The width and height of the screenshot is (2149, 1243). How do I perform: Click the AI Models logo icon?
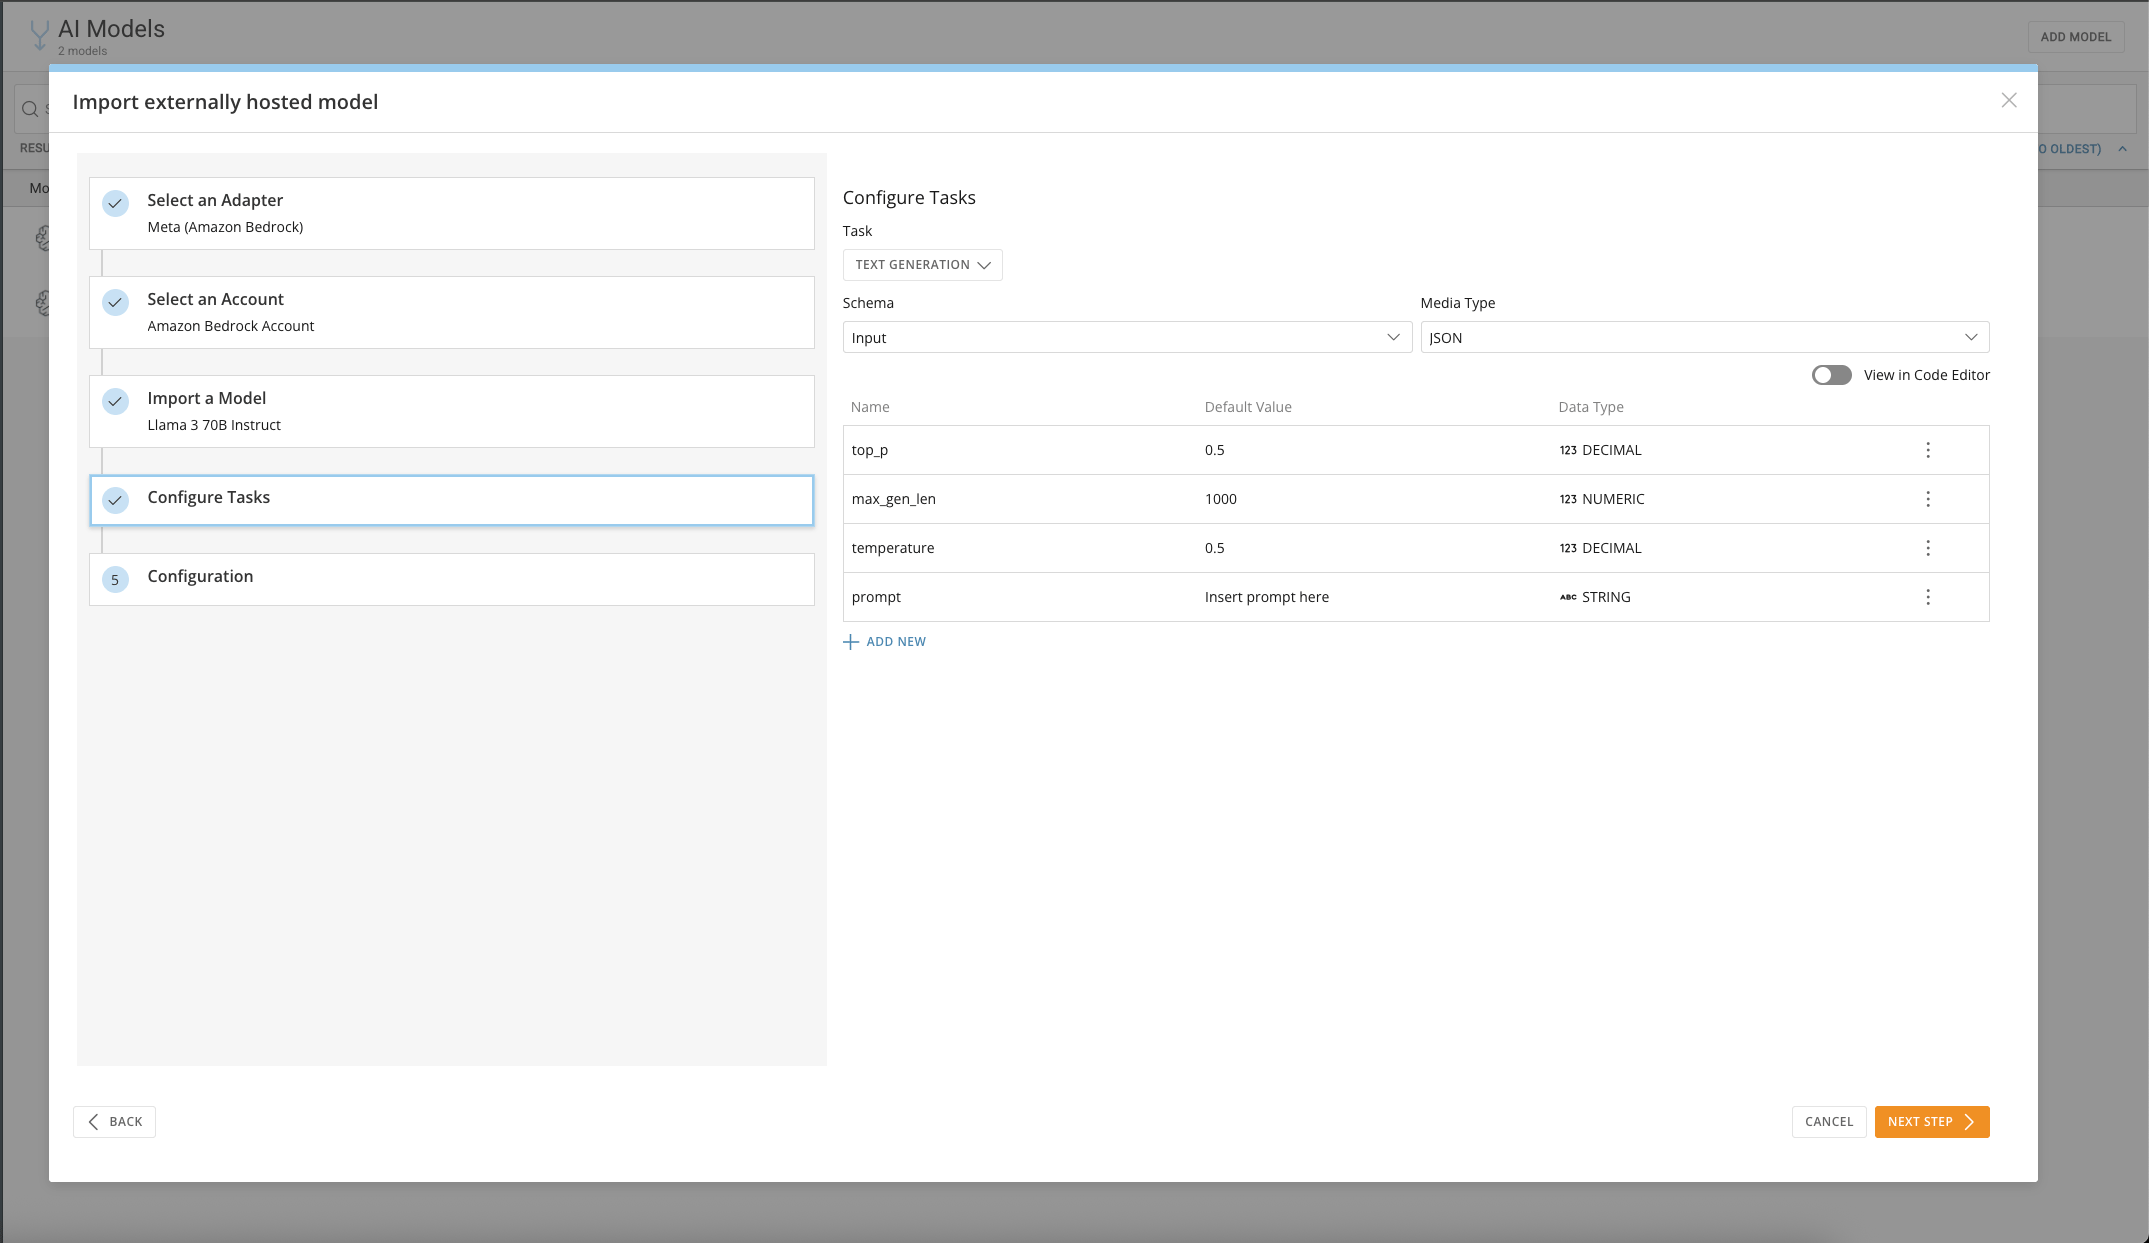(x=39, y=35)
